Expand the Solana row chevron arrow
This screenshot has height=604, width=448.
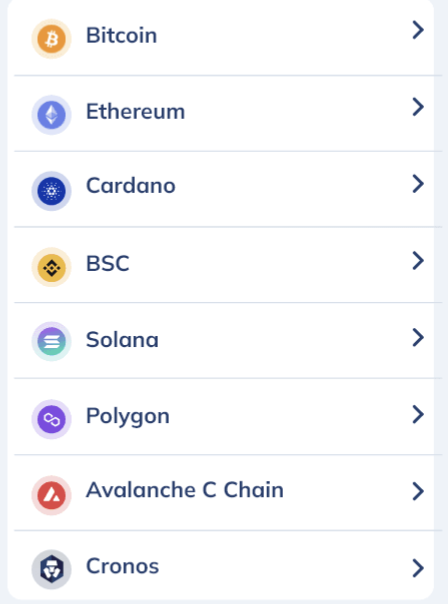pyautogui.click(x=418, y=337)
